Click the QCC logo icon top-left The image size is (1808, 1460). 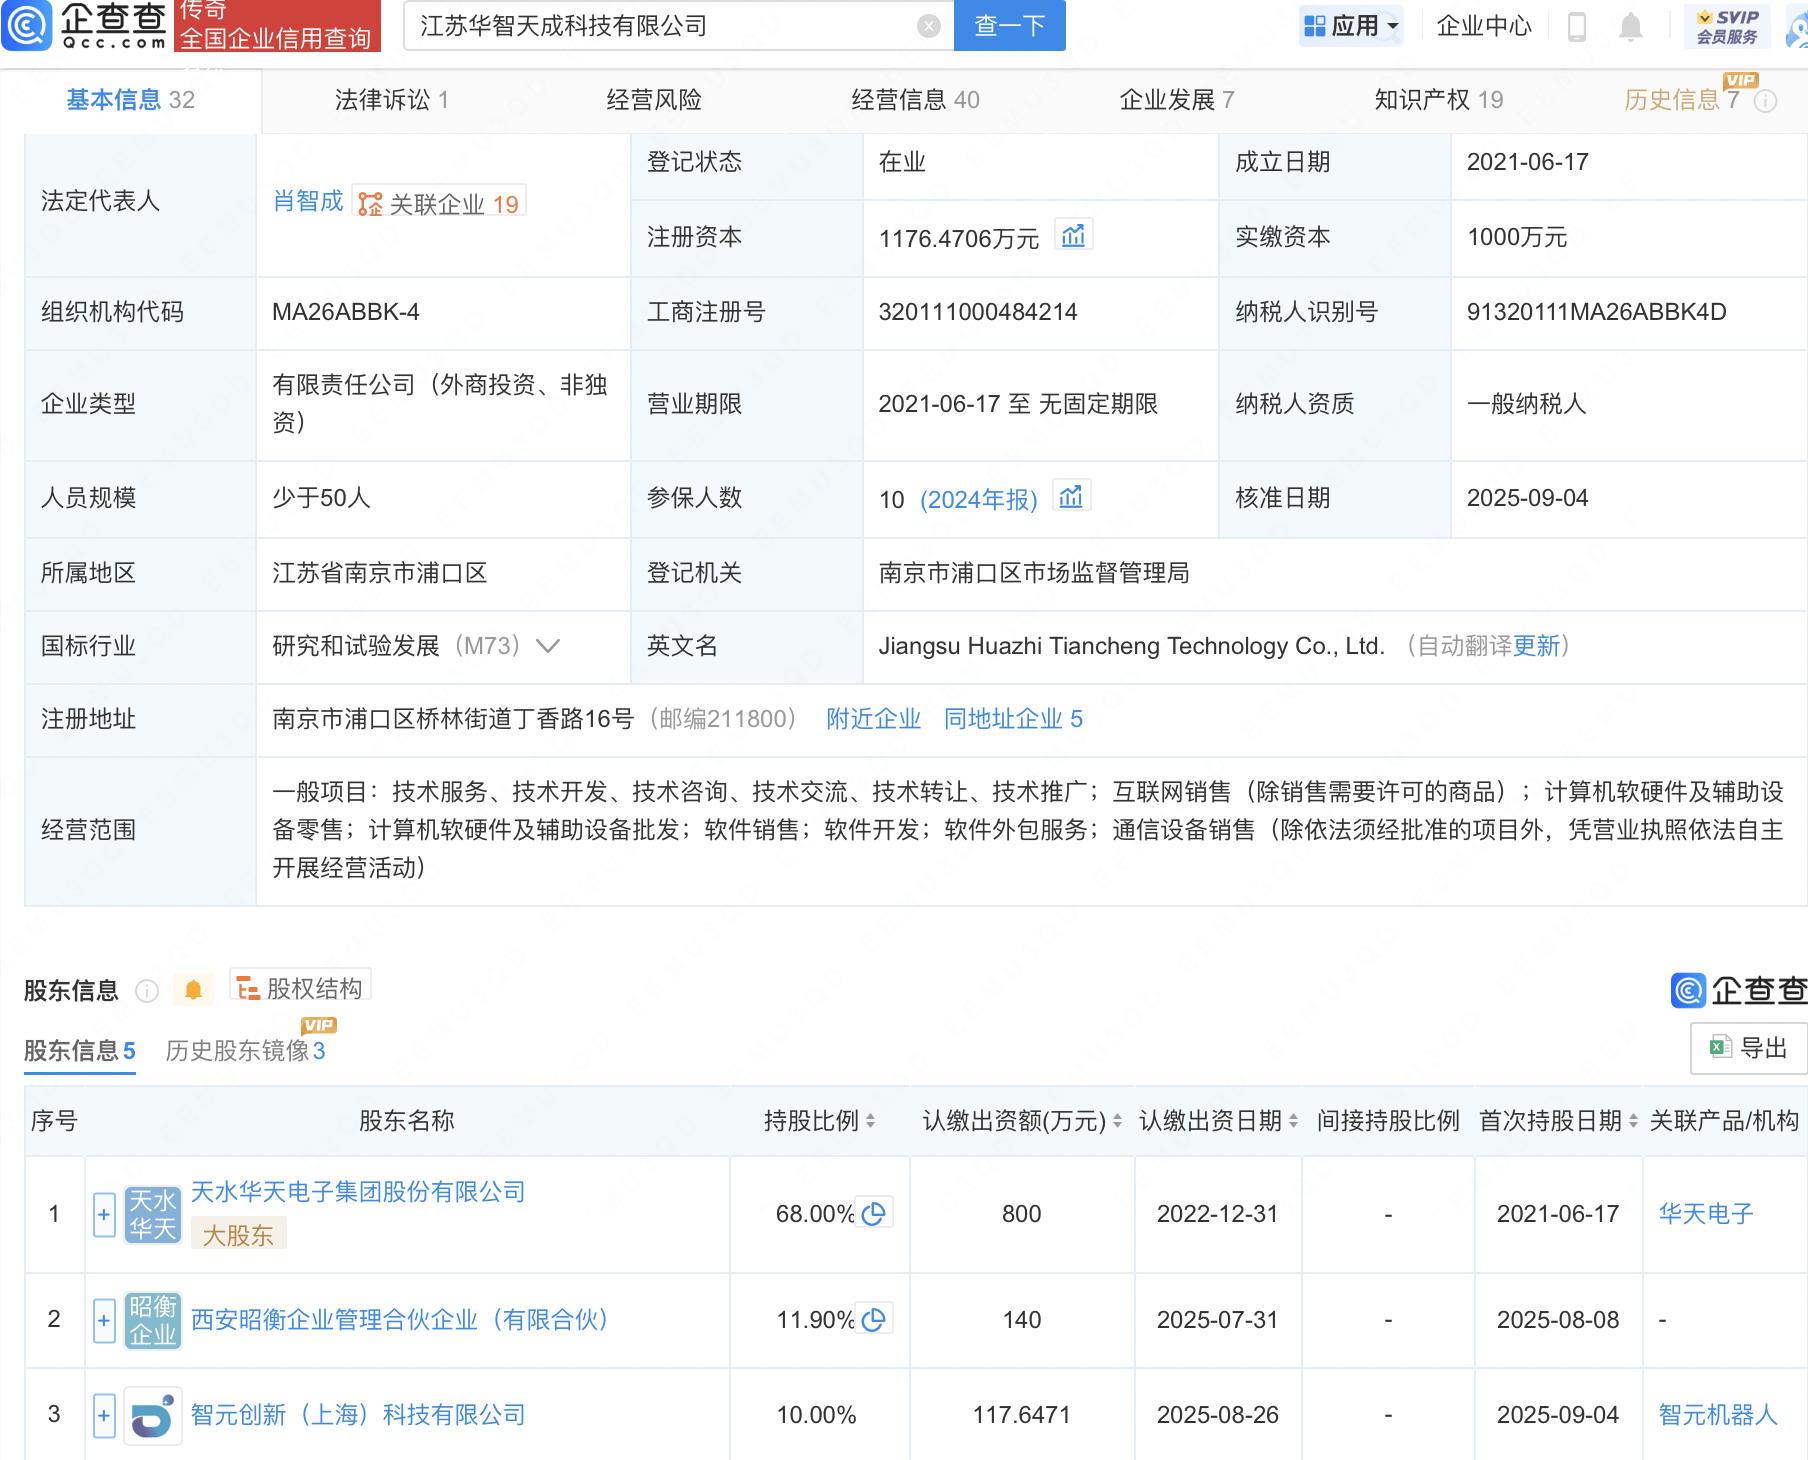click(x=27, y=27)
